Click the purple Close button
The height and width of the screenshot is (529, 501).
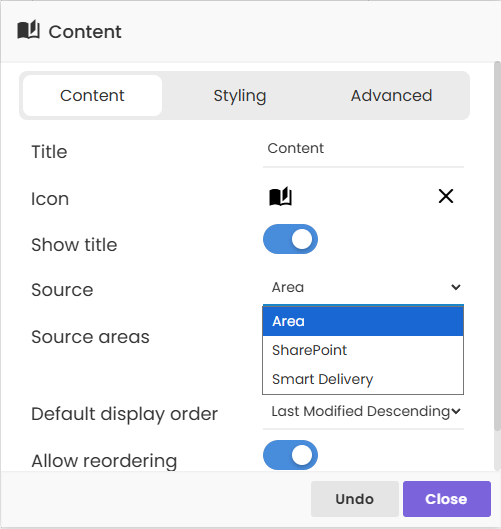point(447,499)
